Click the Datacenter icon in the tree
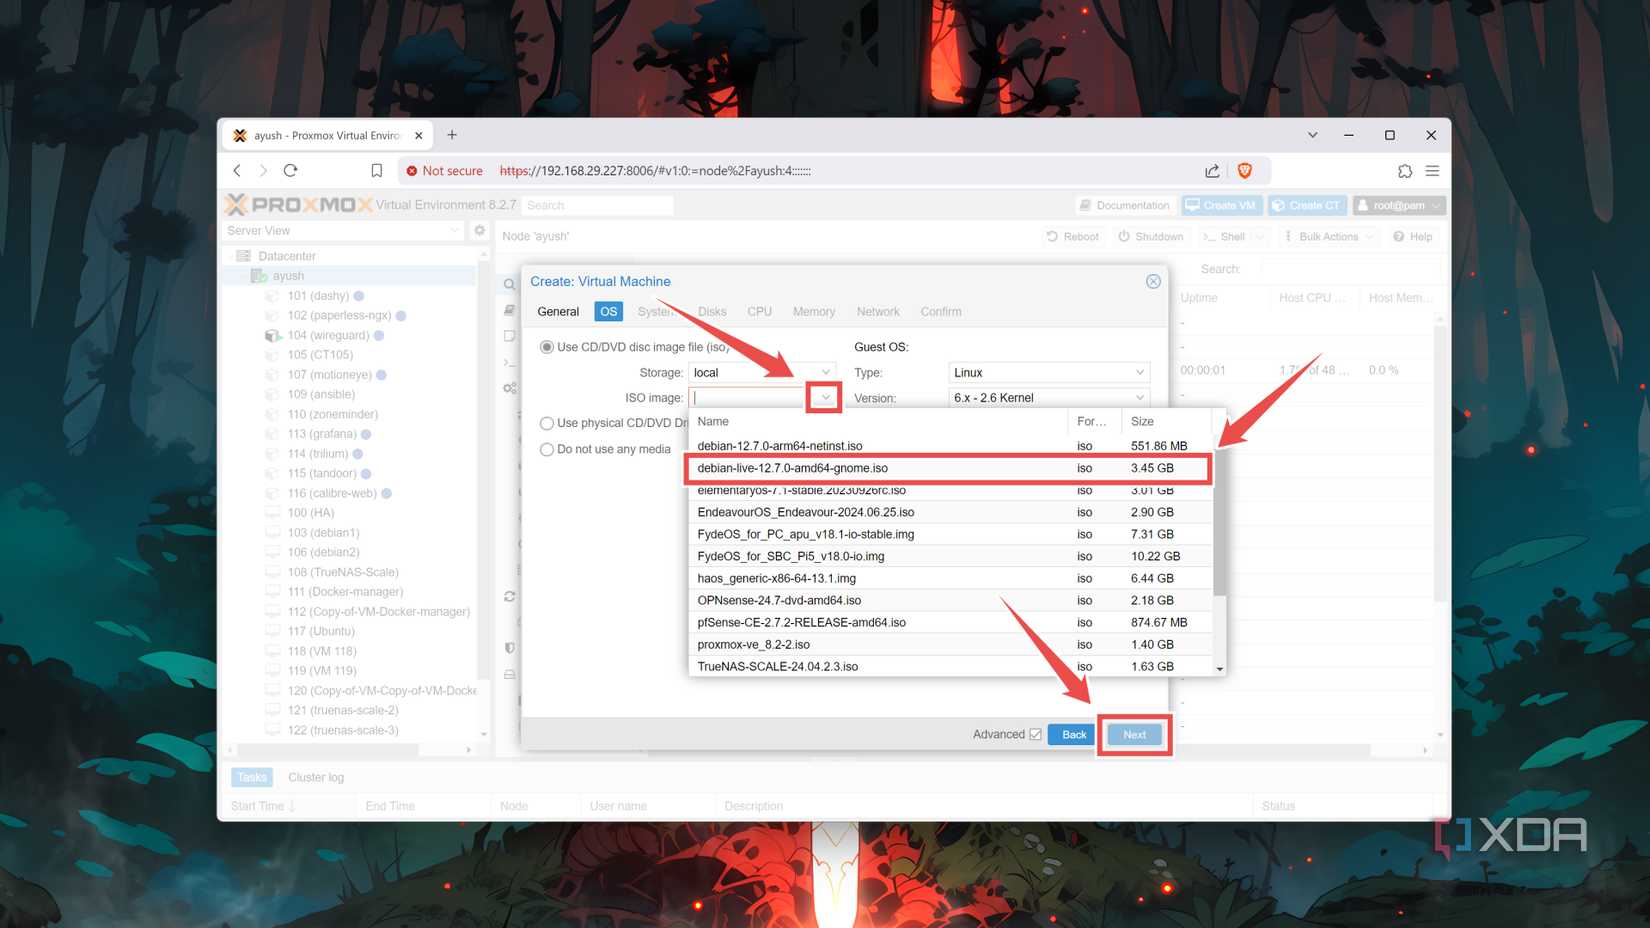Image resolution: width=1650 pixels, height=928 pixels. tap(244, 256)
